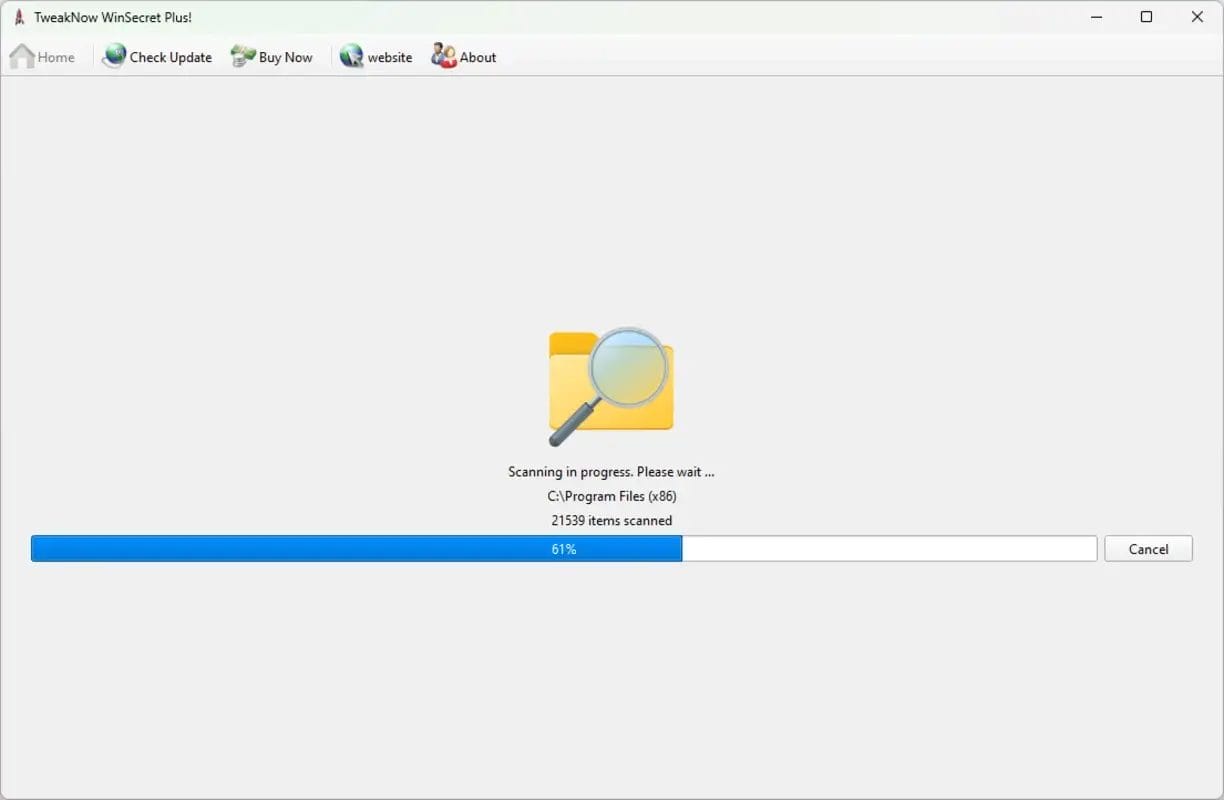
Task: Minimize the TweakNow window
Action: 1096,17
